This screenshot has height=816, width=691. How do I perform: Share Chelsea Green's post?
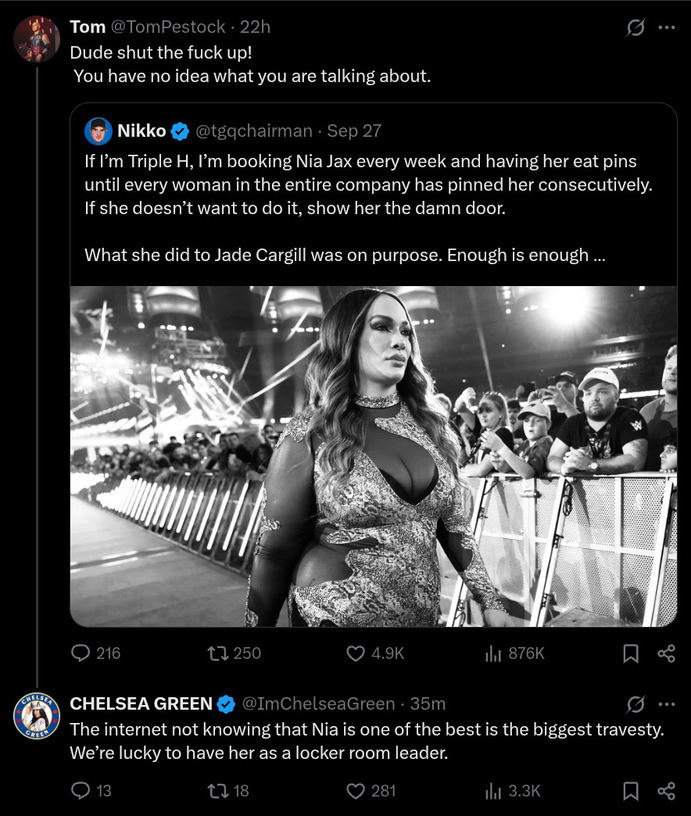pos(666,790)
